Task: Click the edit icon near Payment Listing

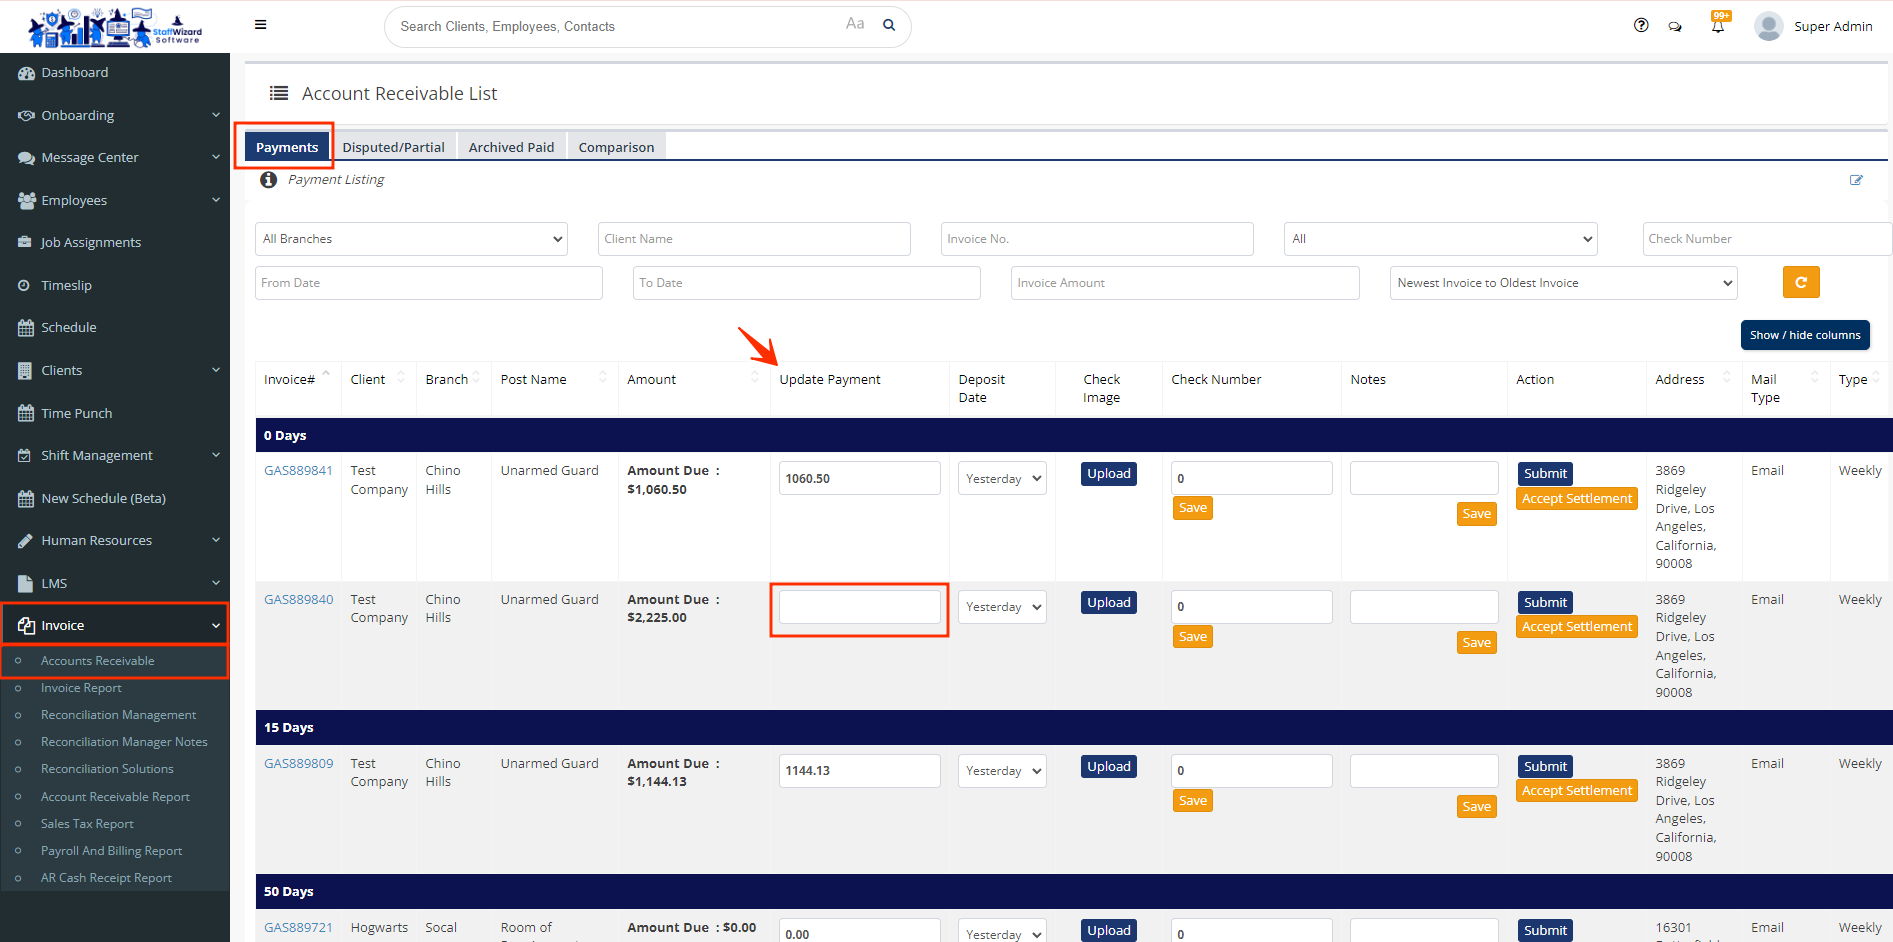Action: tap(1856, 180)
